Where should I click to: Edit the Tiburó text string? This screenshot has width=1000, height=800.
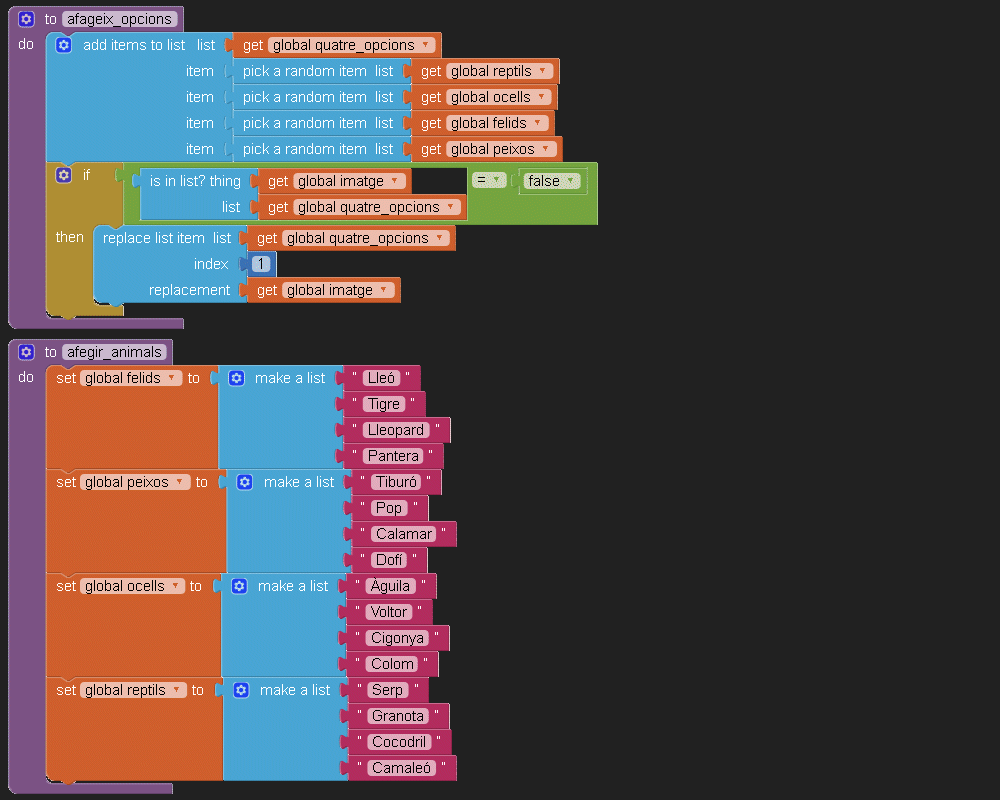(394, 482)
